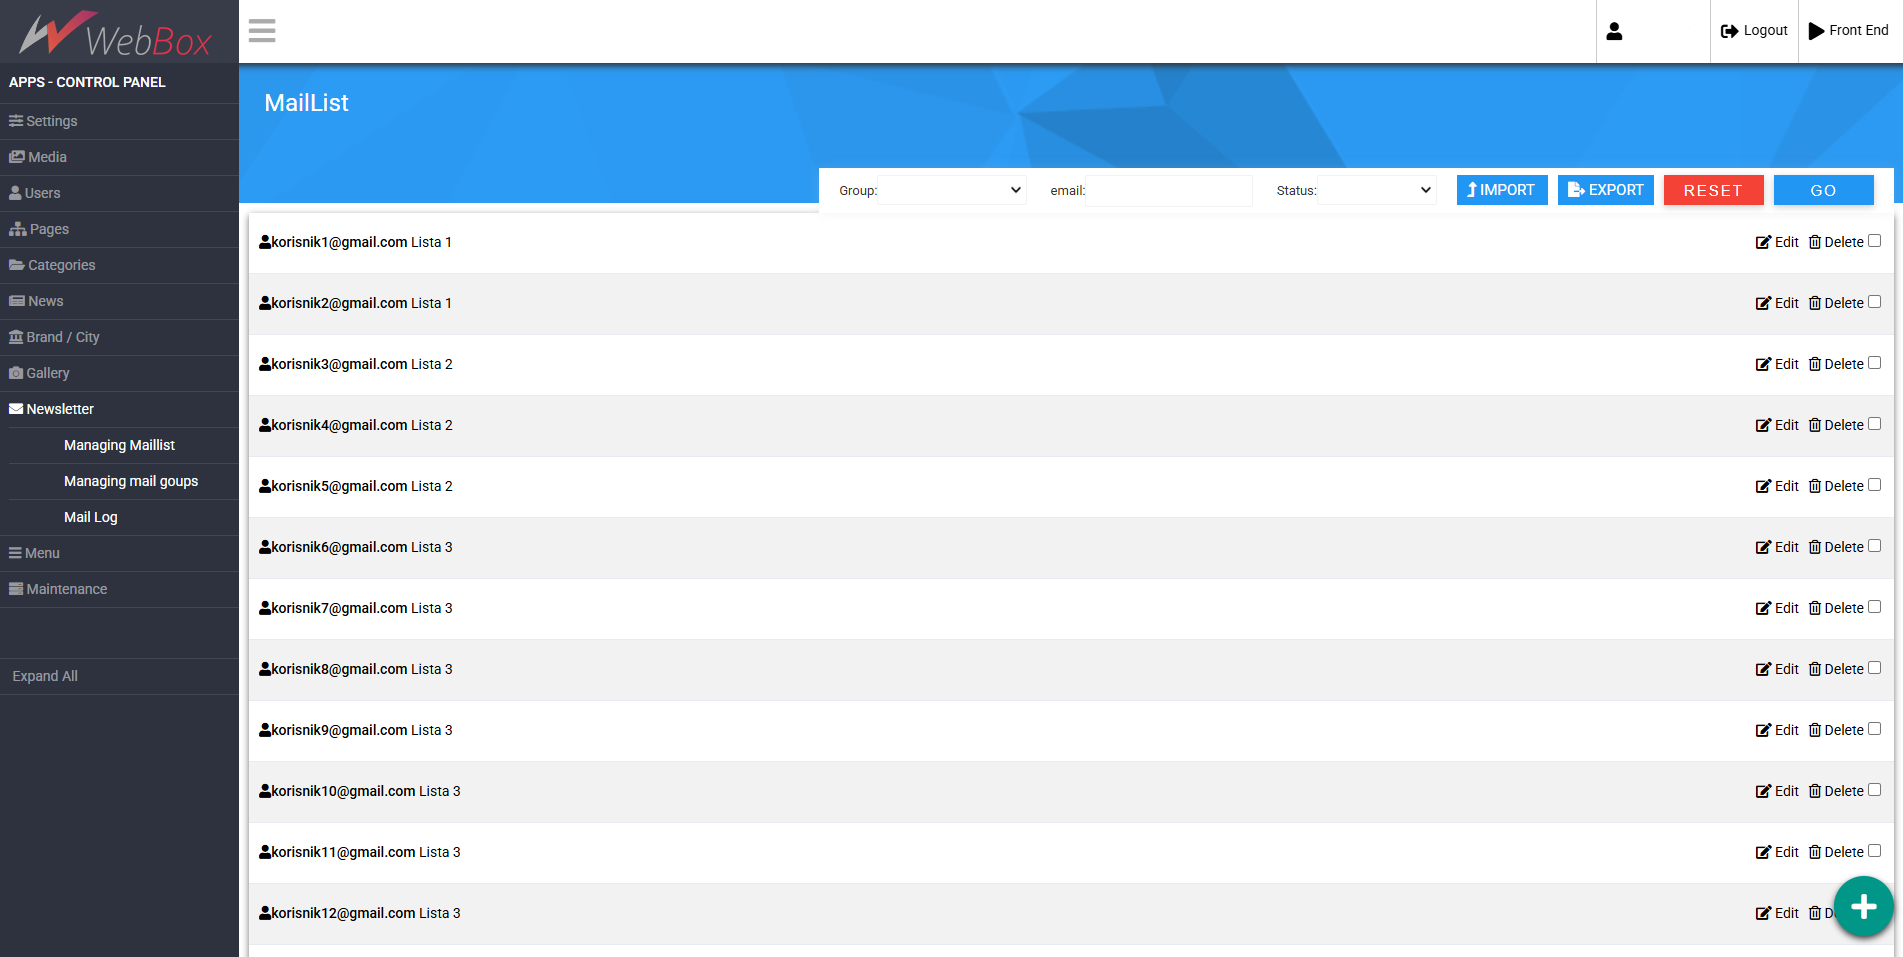The width and height of the screenshot is (1903, 957).
Task: Open Settings in the sidebar
Action: pyautogui.click(x=119, y=121)
